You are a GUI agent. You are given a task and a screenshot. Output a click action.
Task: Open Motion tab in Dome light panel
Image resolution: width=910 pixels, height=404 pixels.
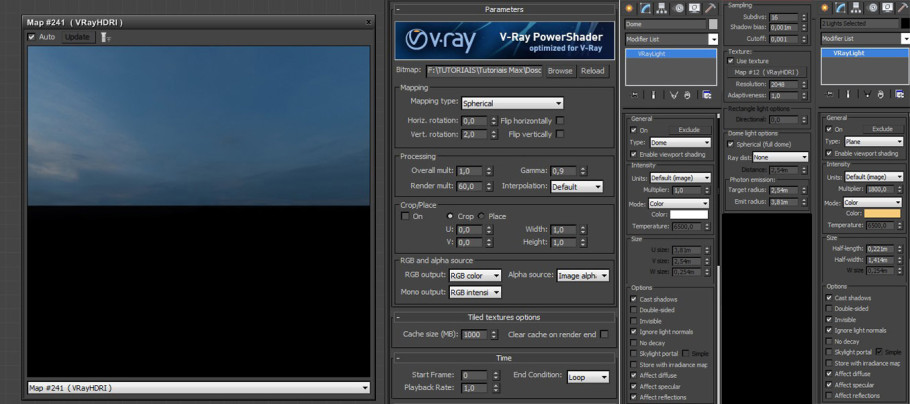678,8
